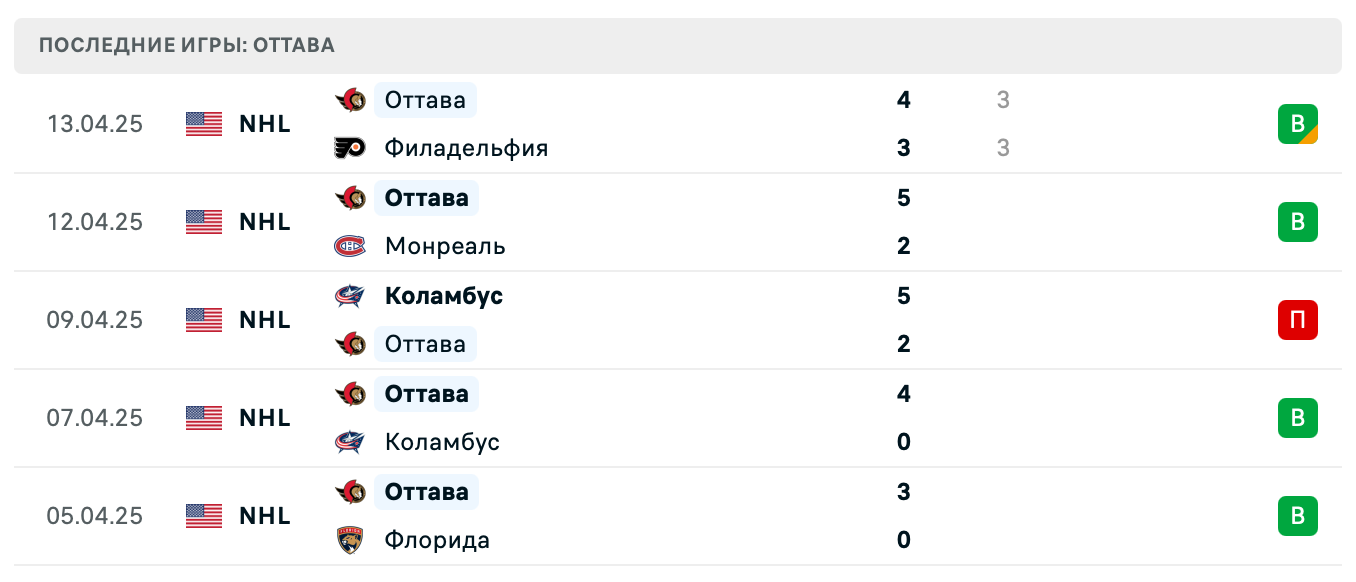Select the Коламбус team name in the 09.04.25 row
The height and width of the screenshot is (582, 1356).
444,296
